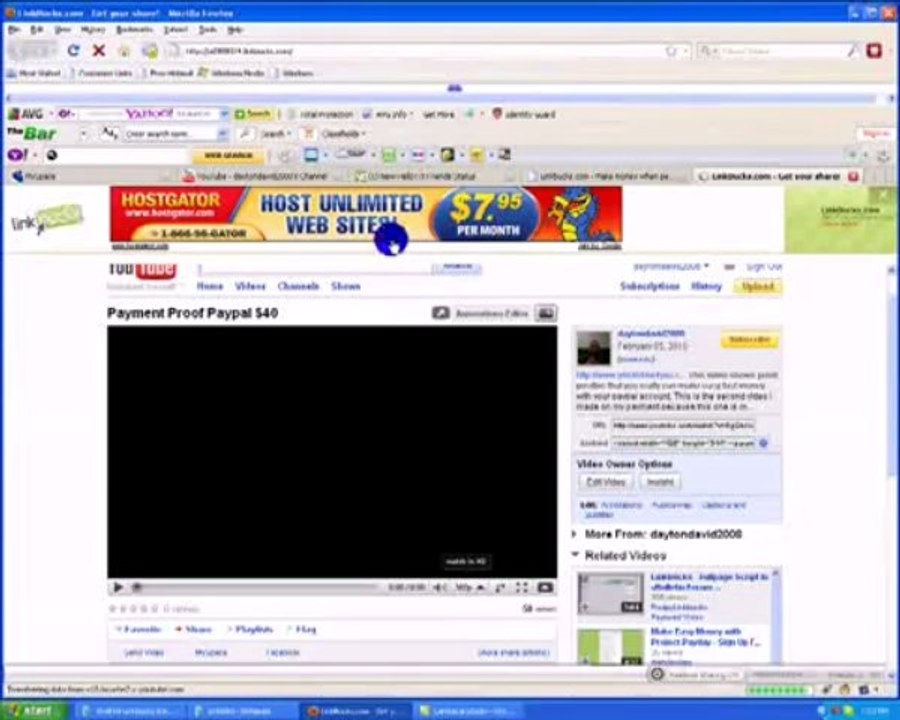Open the History menu

coord(93,29)
